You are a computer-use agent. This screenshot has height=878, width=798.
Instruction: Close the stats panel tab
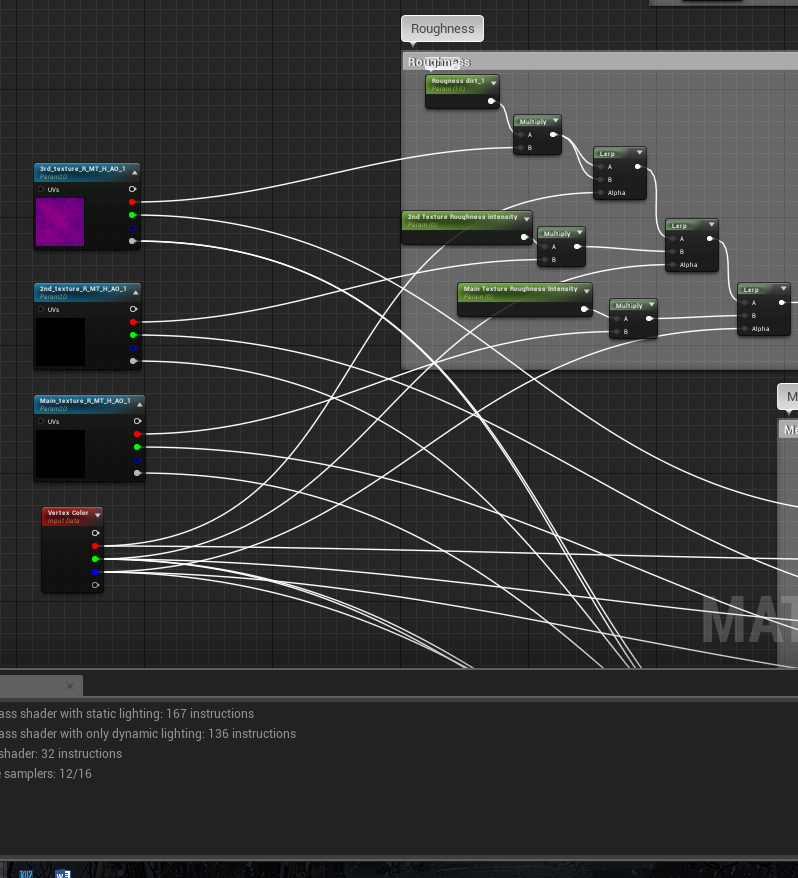(70, 686)
